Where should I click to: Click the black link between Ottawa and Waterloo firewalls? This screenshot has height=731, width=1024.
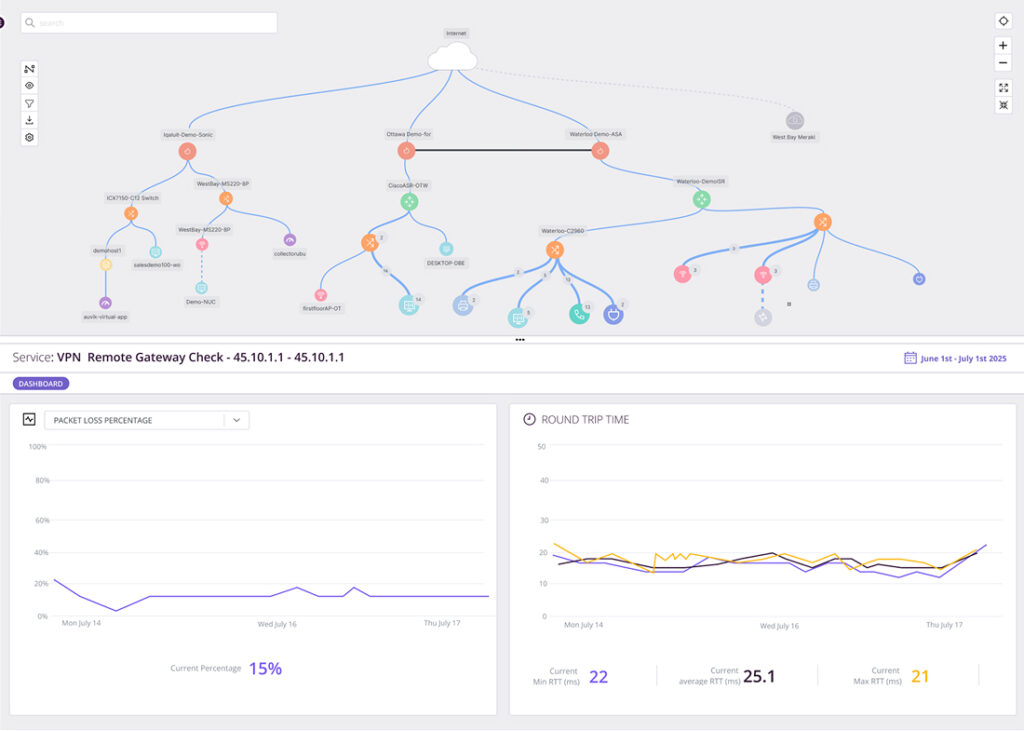tap(503, 150)
